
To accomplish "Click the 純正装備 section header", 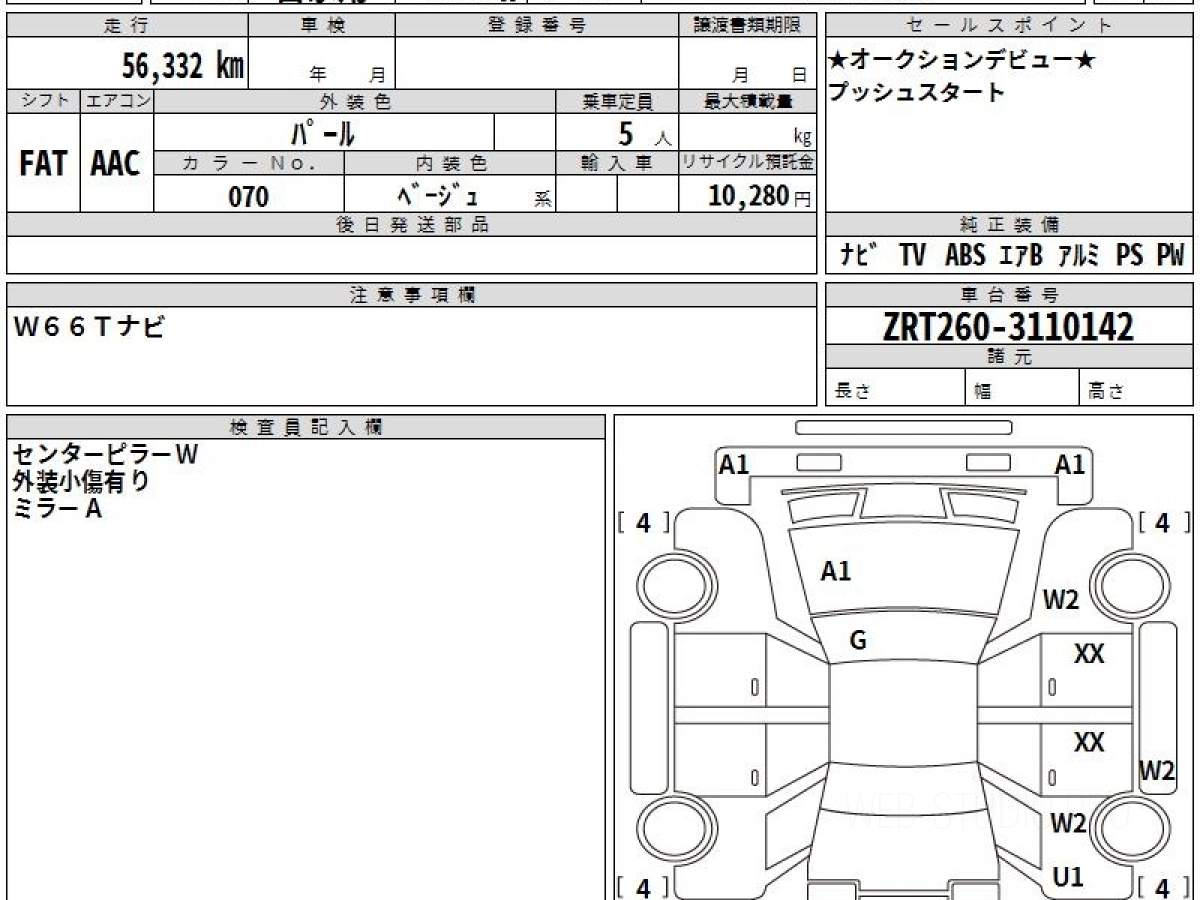I will point(1009,225).
